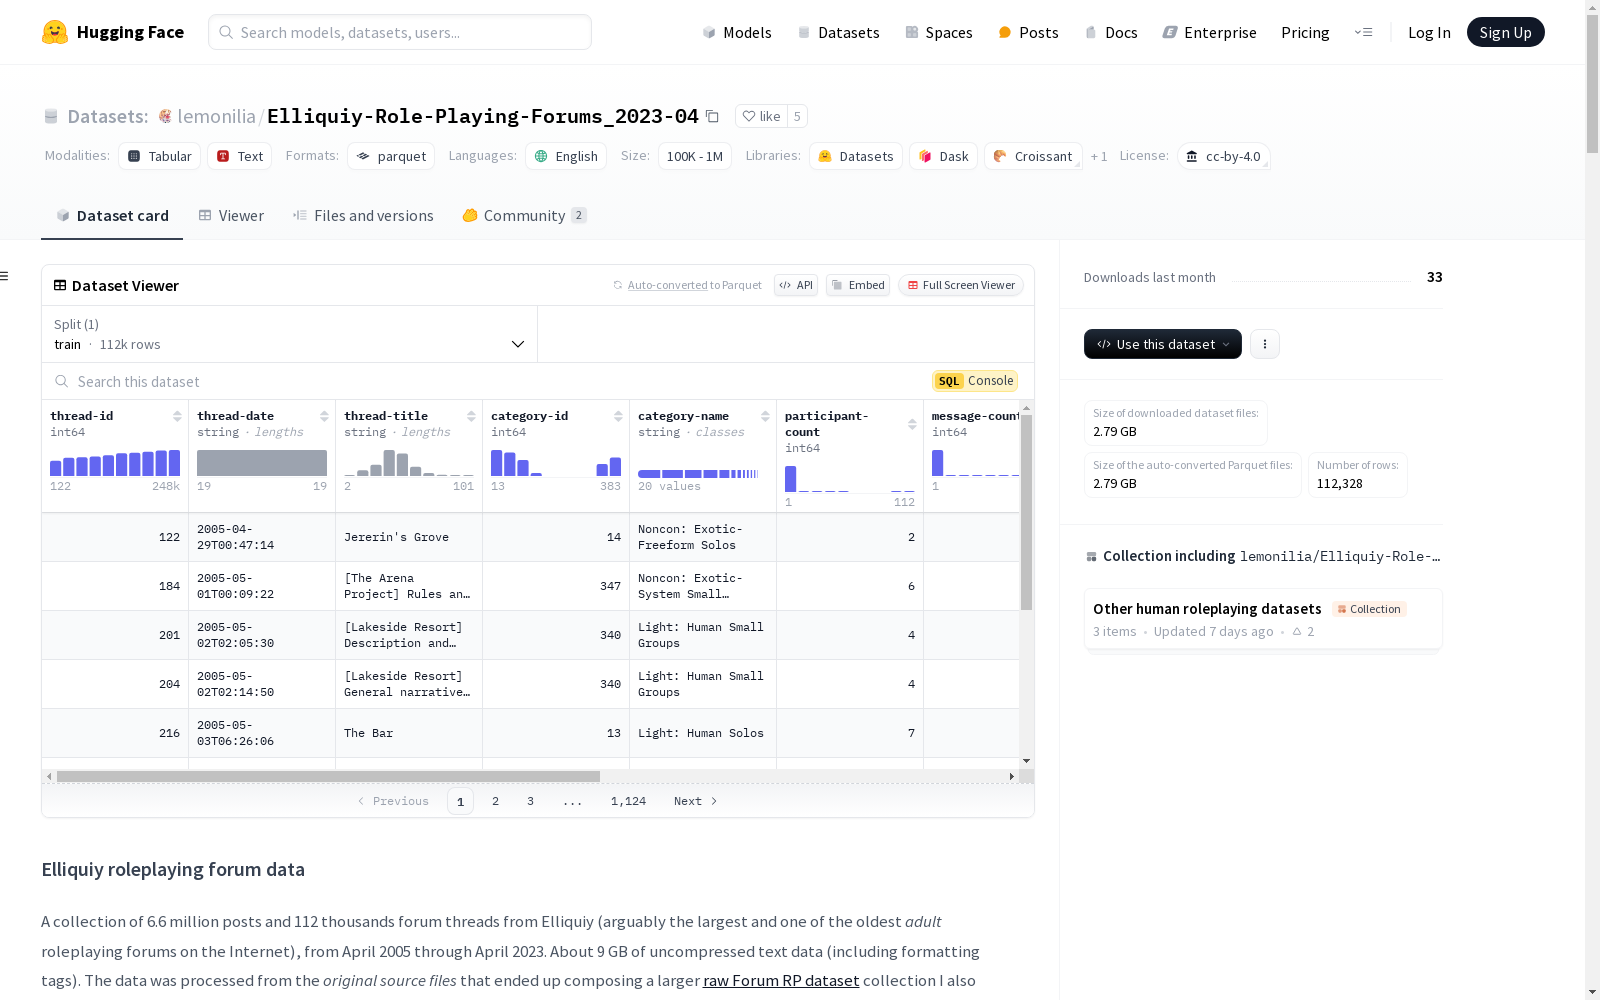The image size is (1600, 1000).
Task: Open the SQL Console
Action: [x=975, y=381]
